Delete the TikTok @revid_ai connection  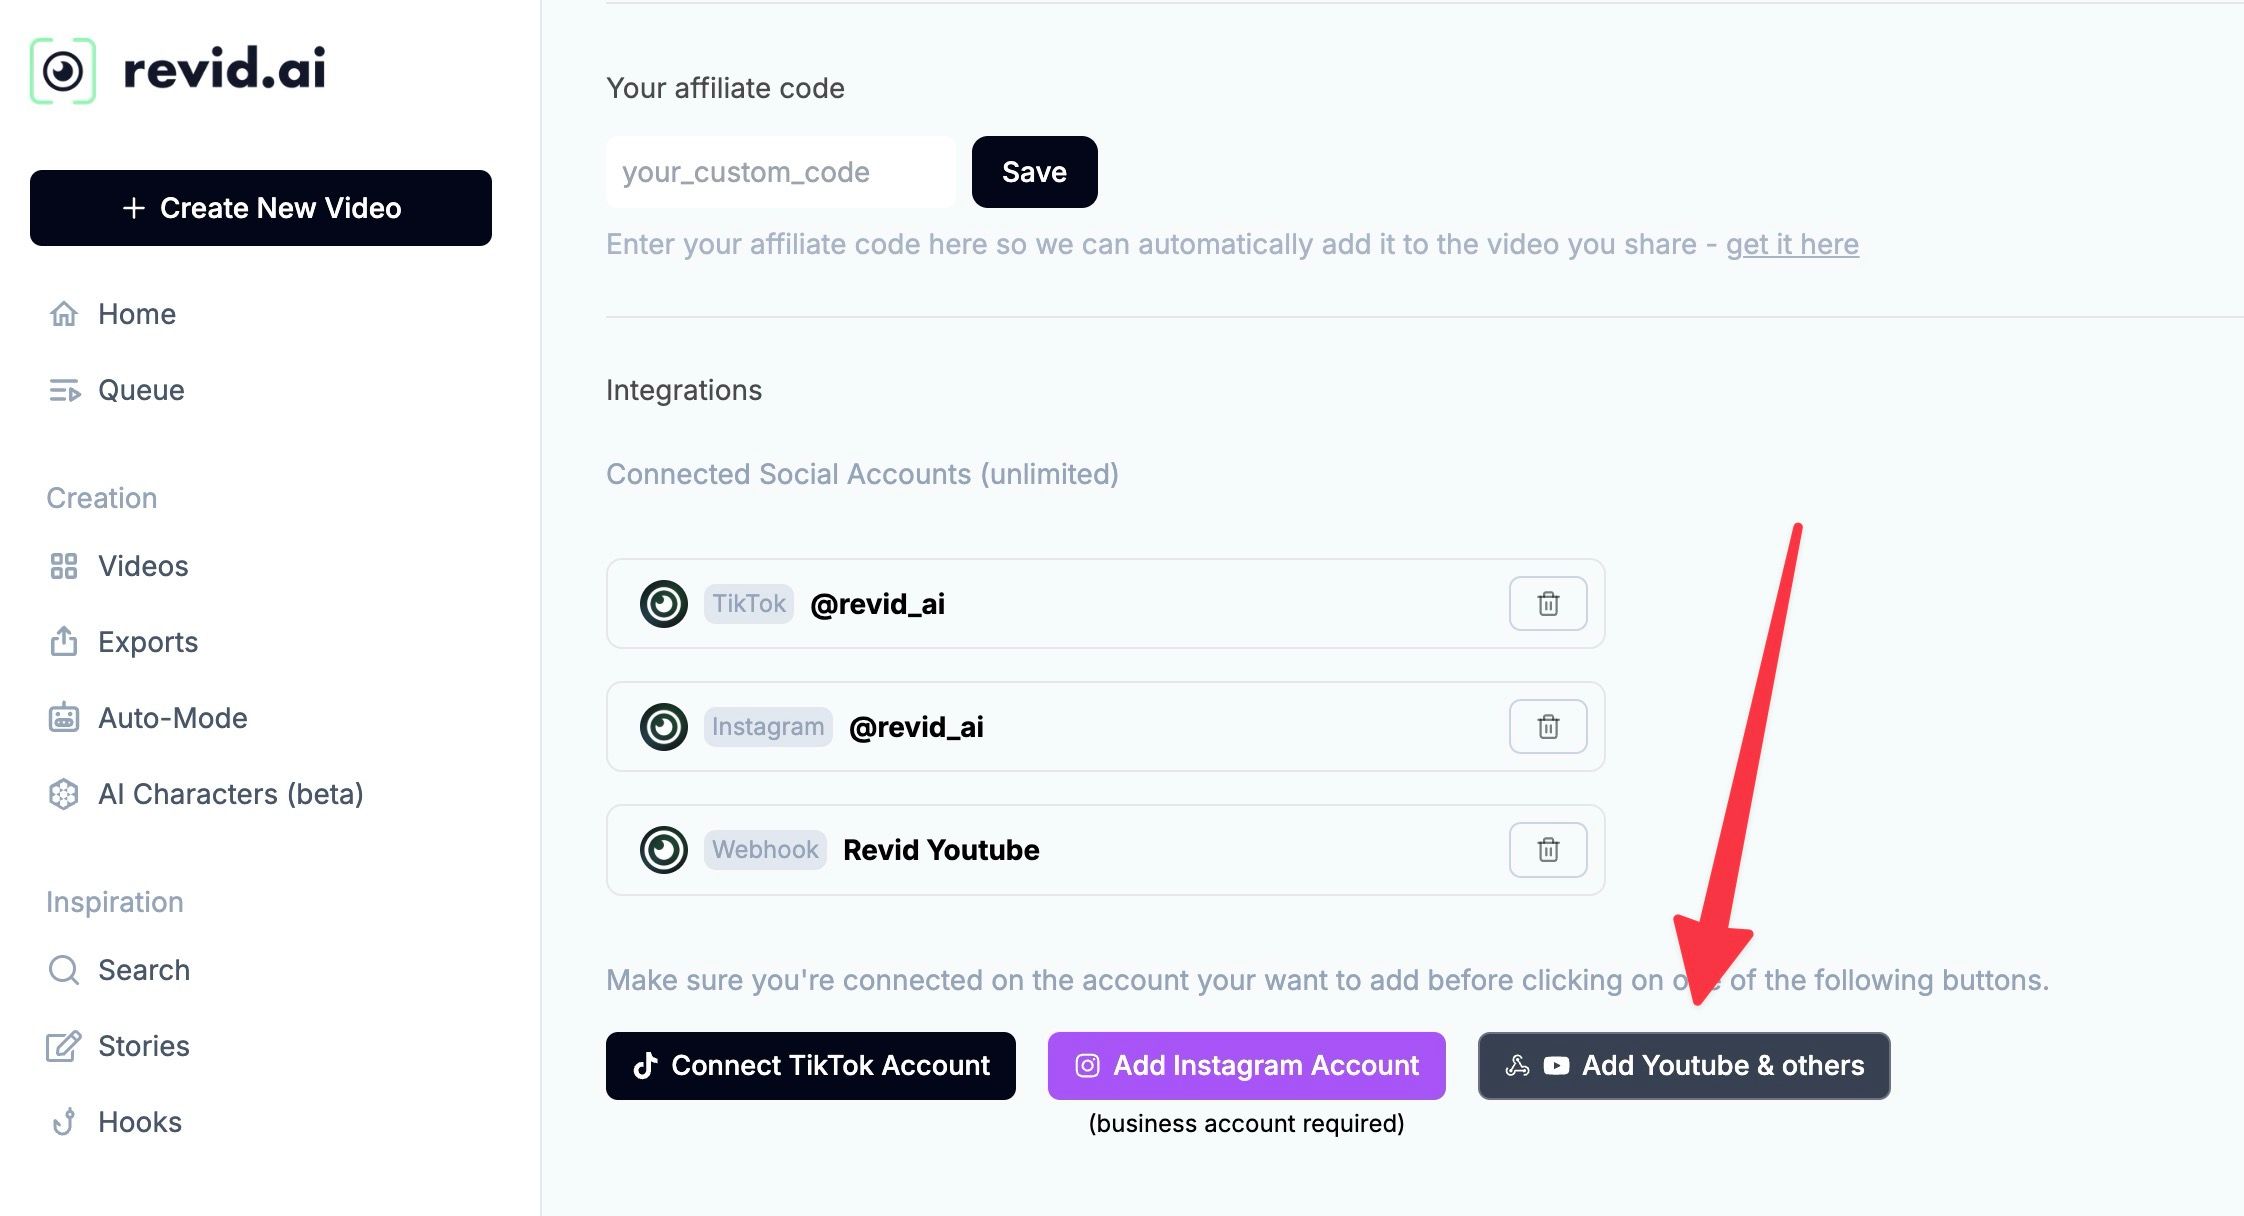click(x=1547, y=604)
